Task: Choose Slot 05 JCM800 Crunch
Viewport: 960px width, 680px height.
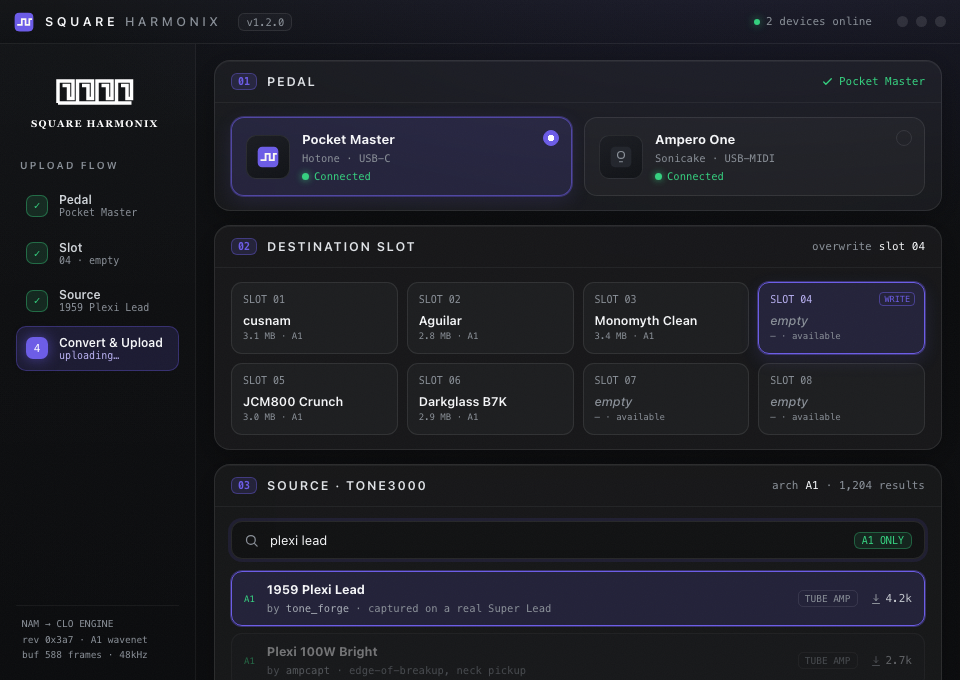Action: (x=314, y=399)
